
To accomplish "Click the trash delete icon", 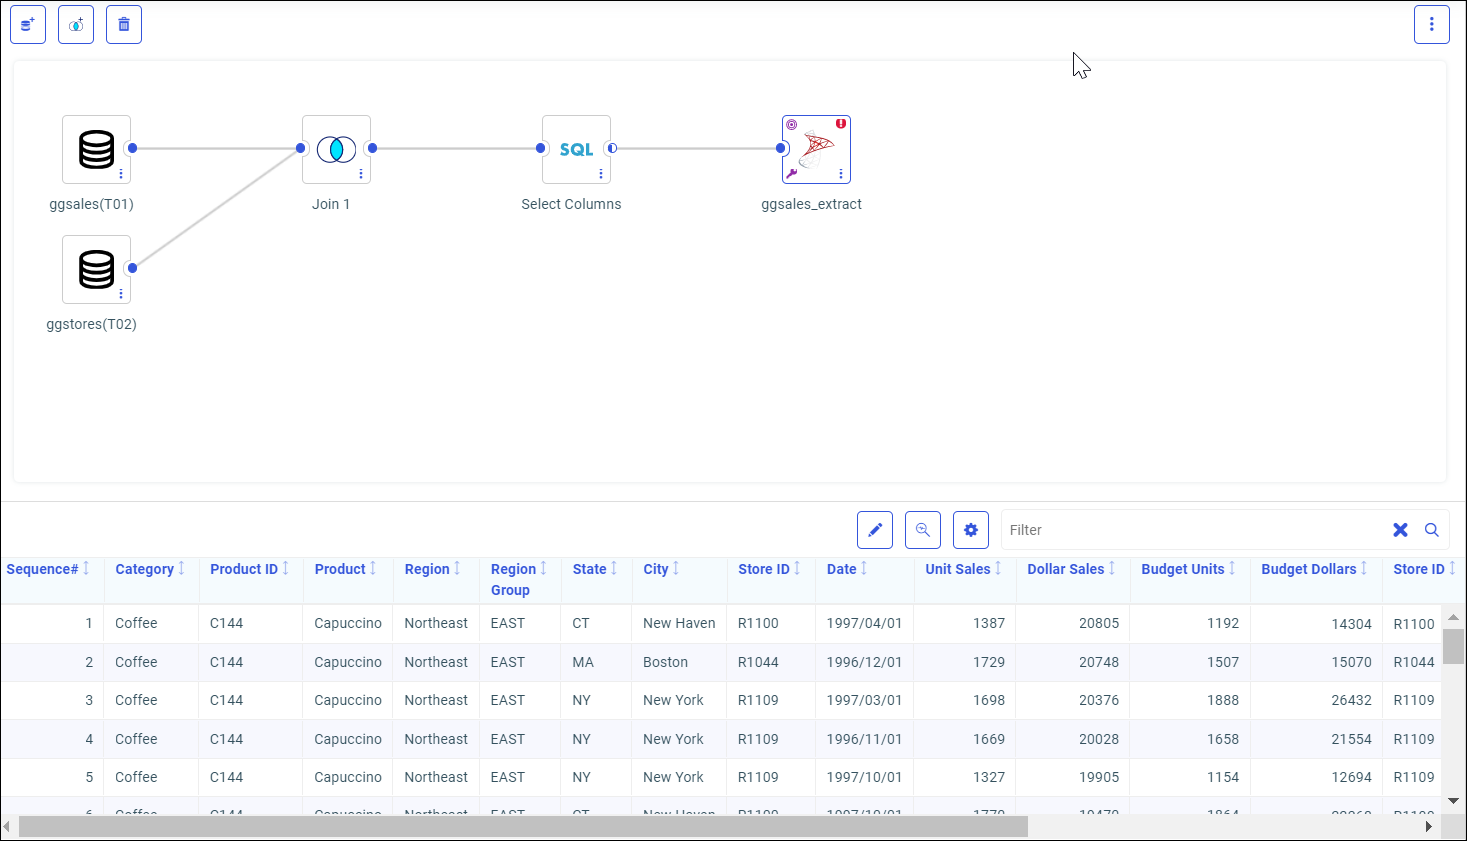I will pos(124,24).
